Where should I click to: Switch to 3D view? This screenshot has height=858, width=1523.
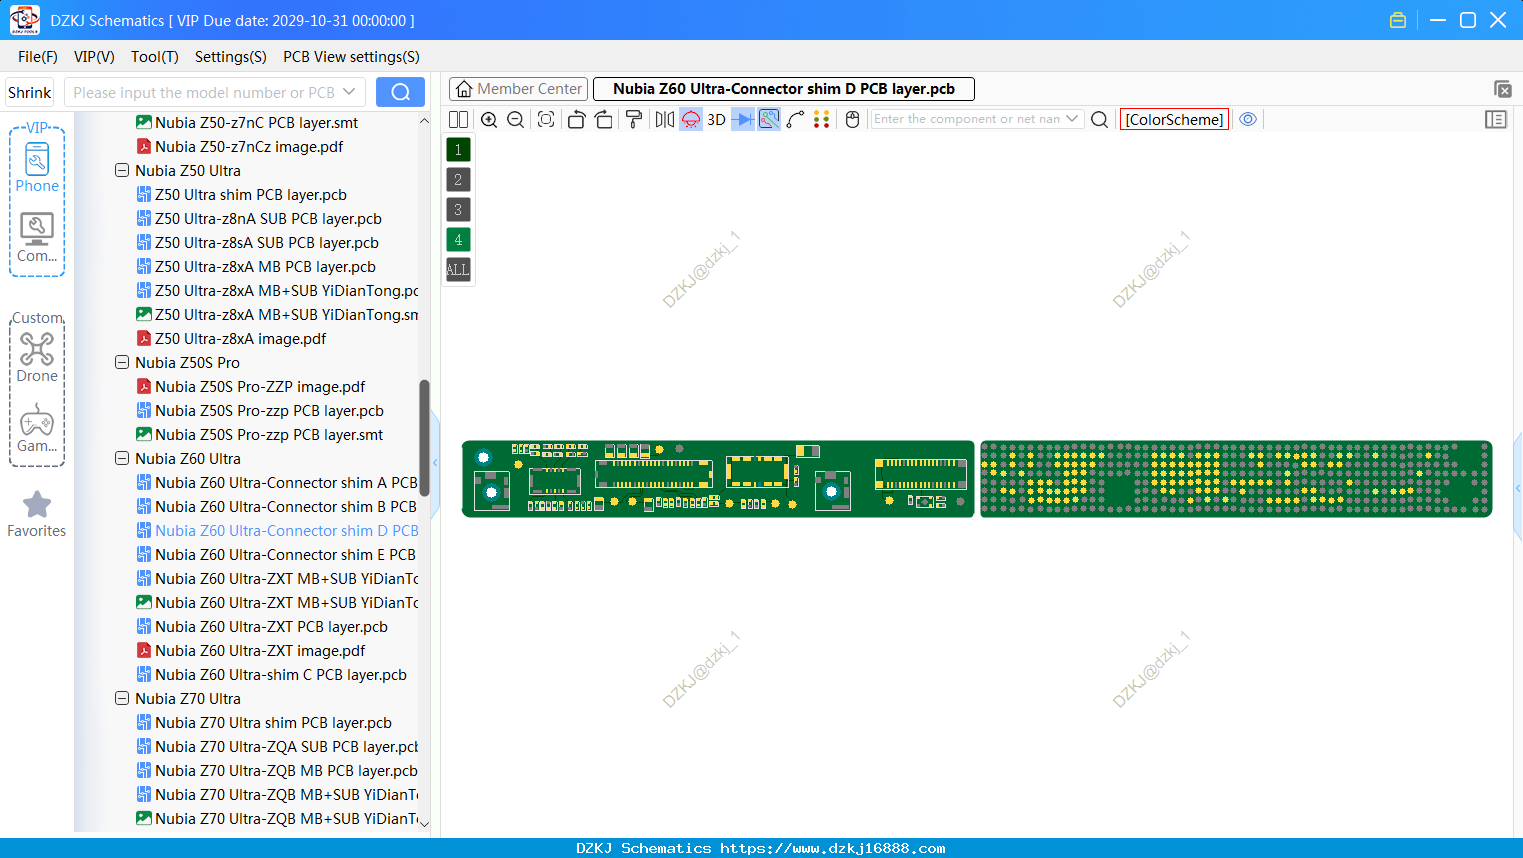(717, 119)
